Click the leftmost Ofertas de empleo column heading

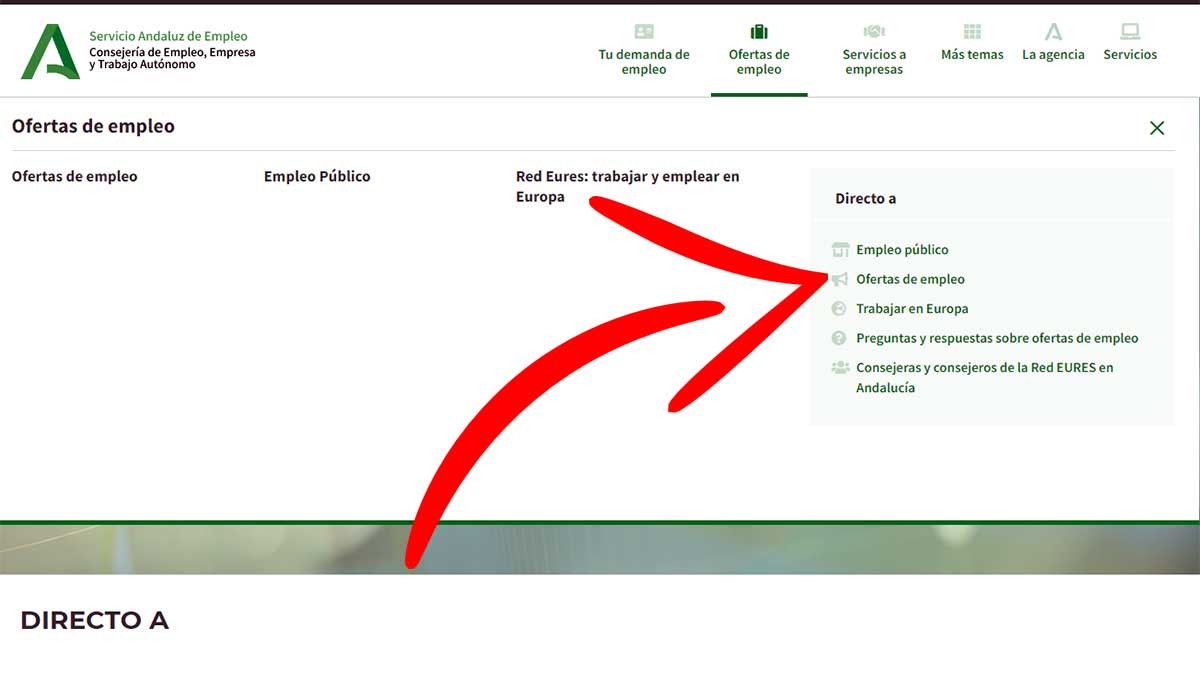pyautogui.click(x=74, y=177)
